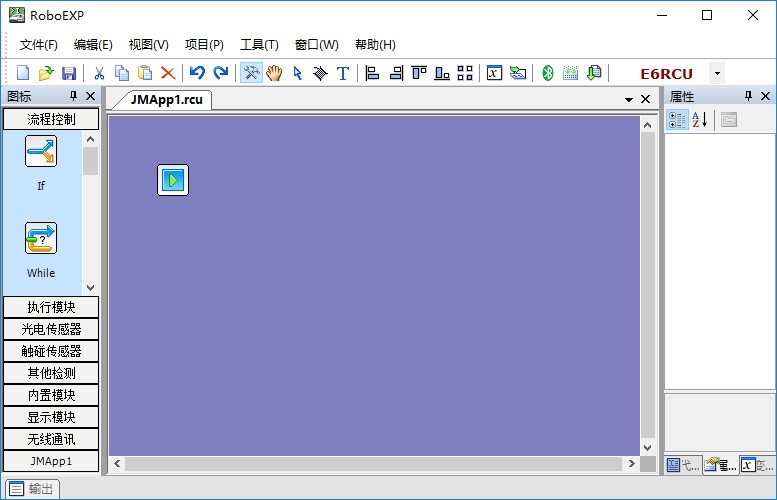
Task: Redo the last undone action
Action: (221, 73)
